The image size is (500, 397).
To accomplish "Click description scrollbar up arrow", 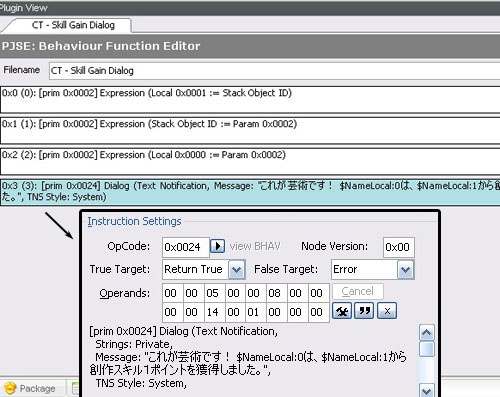I will click(x=427, y=332).
